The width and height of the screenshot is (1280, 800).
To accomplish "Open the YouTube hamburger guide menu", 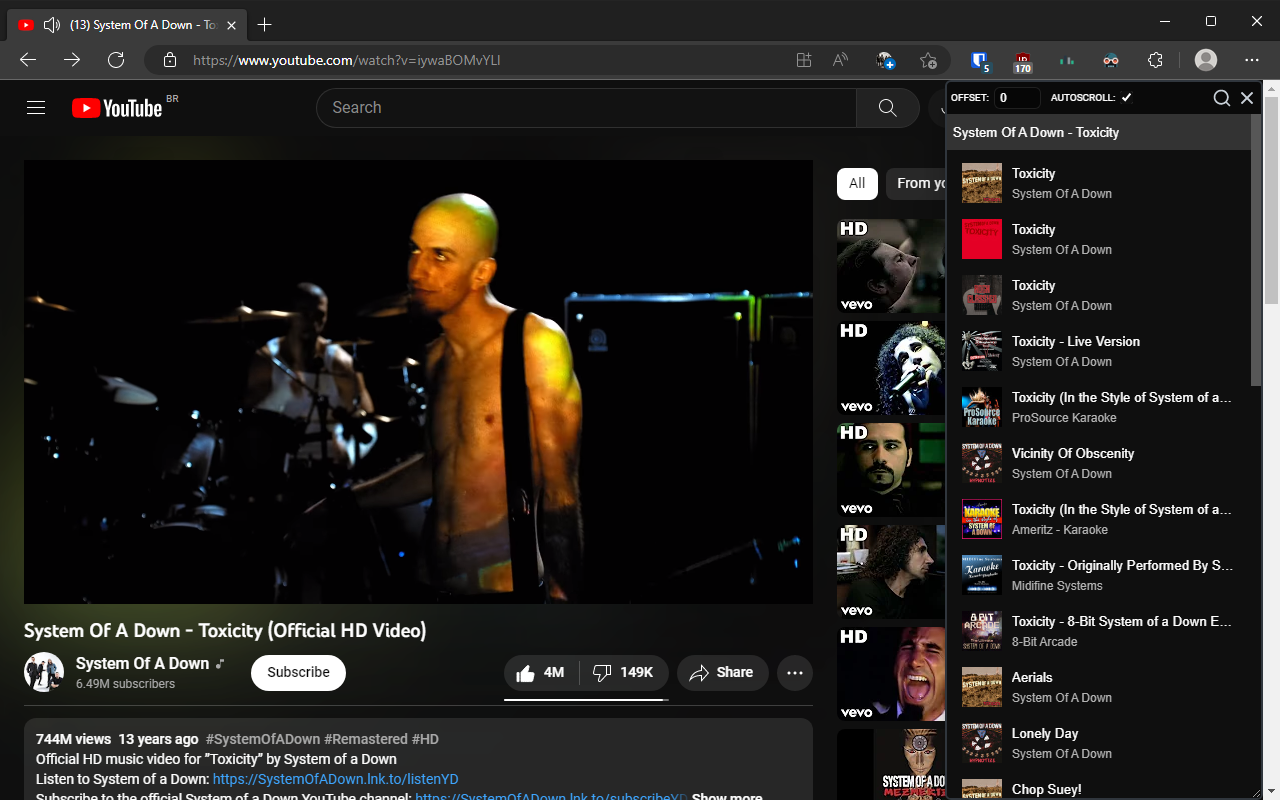I will [x=36, y=108].
